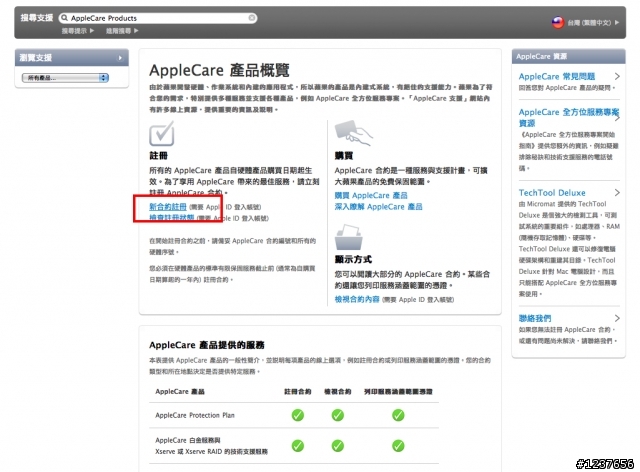The height and width of the screenshot is (472, 640).
Task: Open the 搜尋提示 search tips link
Action: (78, 31)
